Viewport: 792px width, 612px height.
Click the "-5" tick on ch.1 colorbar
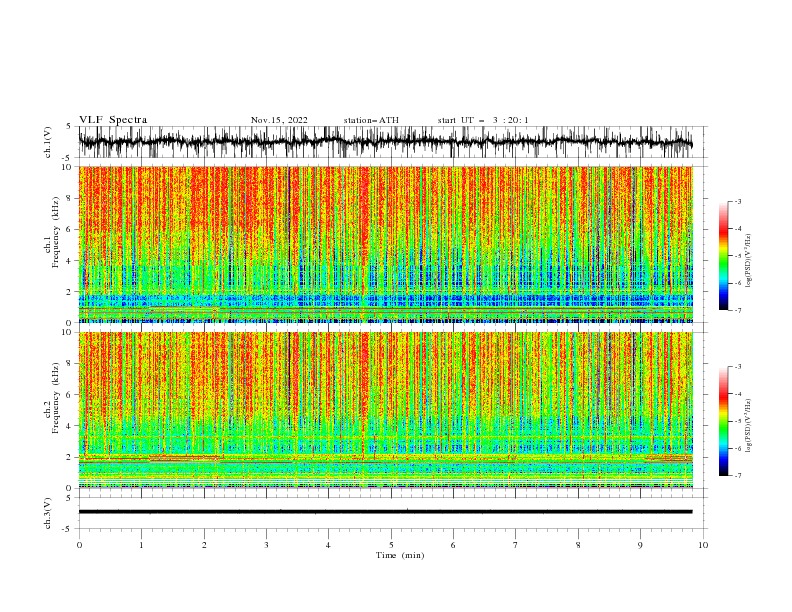738,256
